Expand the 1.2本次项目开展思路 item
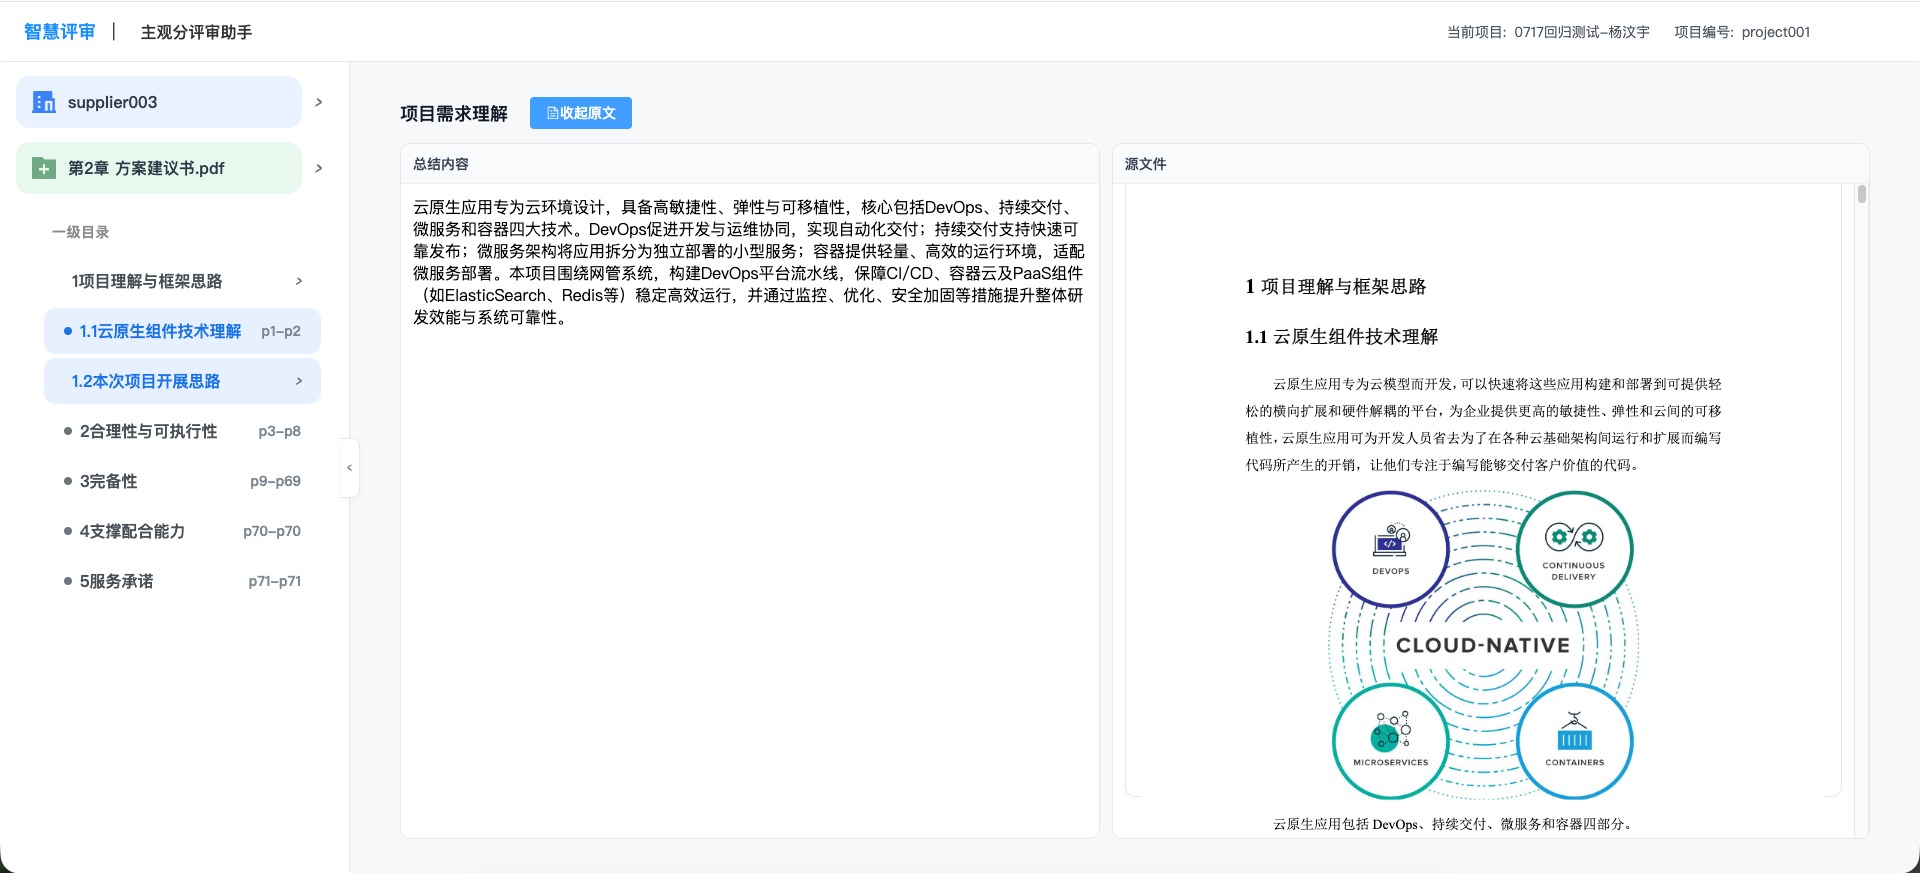The image size is (1920, 873). 299,381
